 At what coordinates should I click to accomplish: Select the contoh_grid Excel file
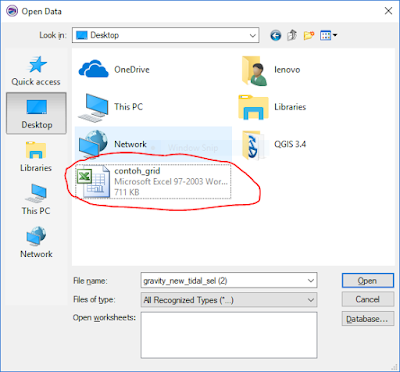point(153,182)
